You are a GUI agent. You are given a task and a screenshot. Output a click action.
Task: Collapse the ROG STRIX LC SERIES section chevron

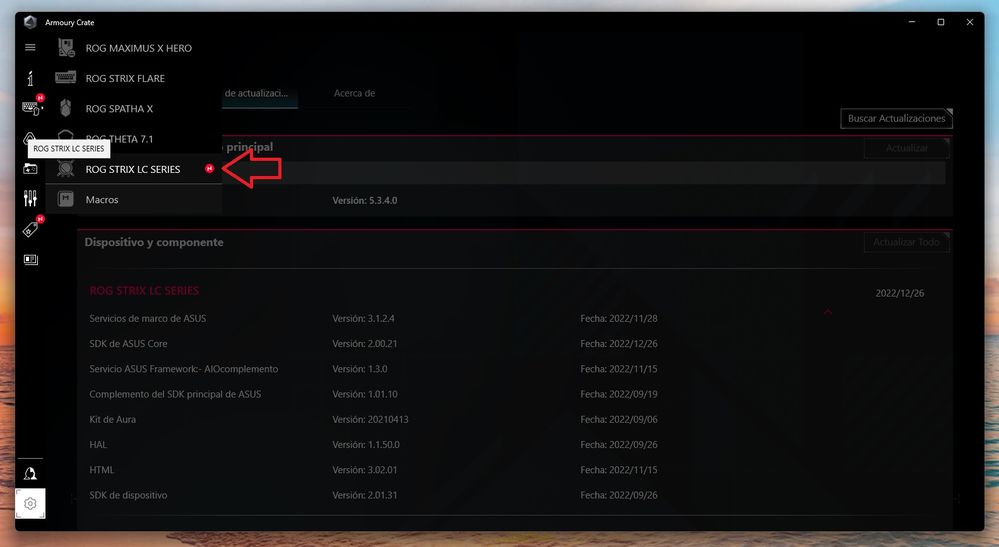pyautogui.click(x=828, y=311)
